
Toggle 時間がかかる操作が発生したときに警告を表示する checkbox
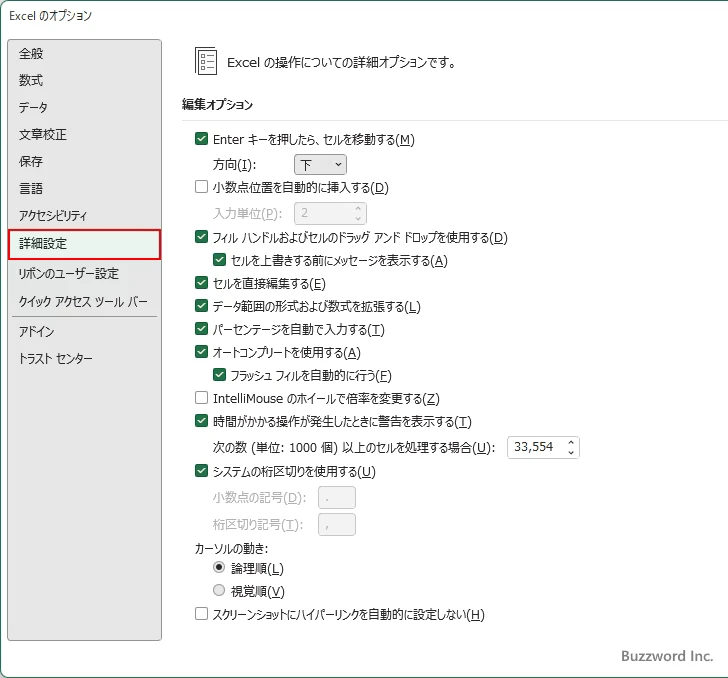201,421
